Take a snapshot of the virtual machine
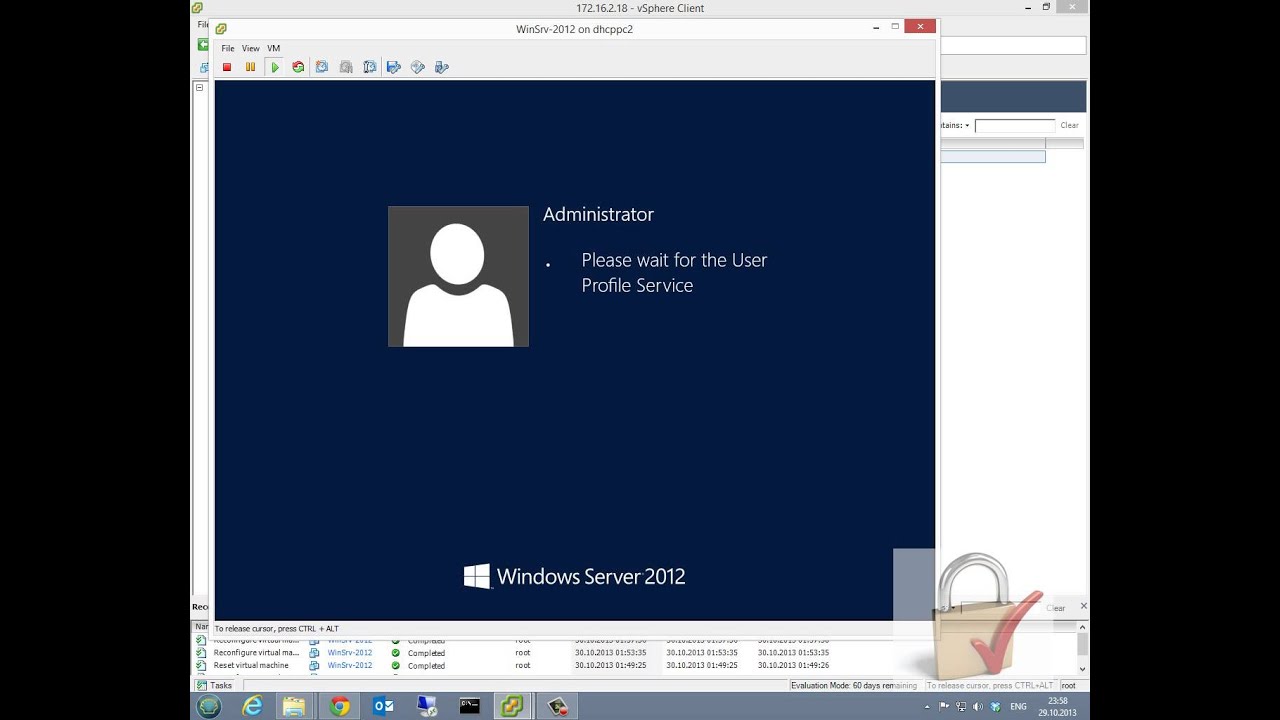The height and width of the screenshot is (720, 1280). point(322,67)
